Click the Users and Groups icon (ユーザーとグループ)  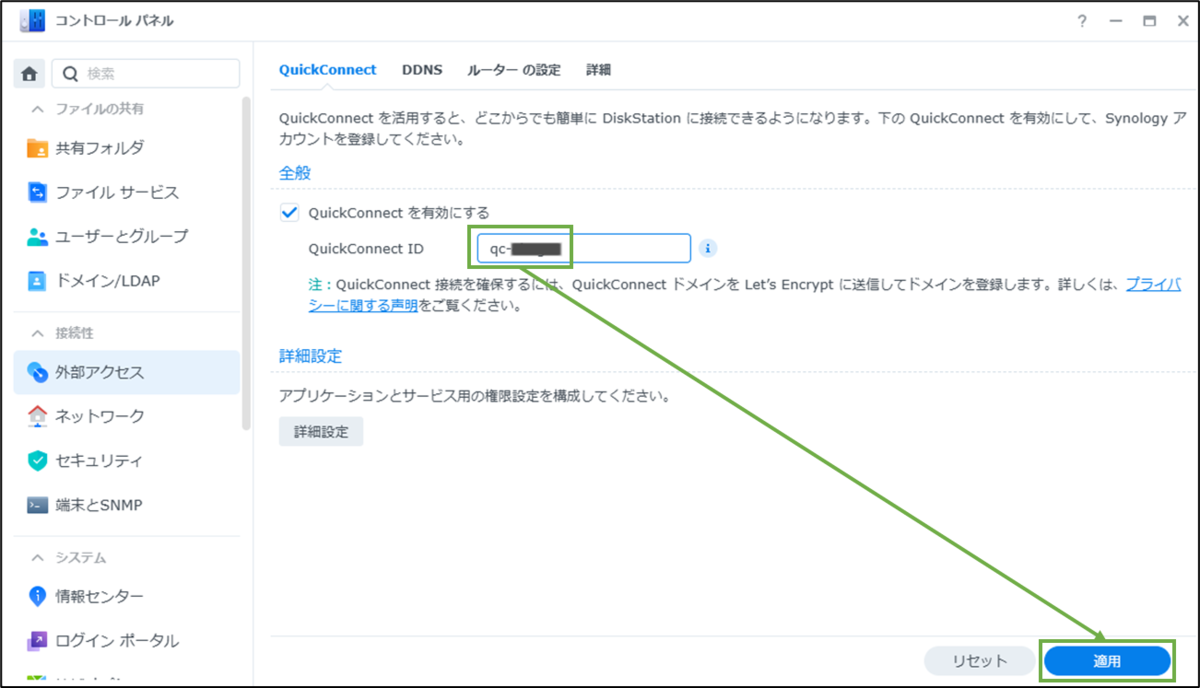click(37, 237)
